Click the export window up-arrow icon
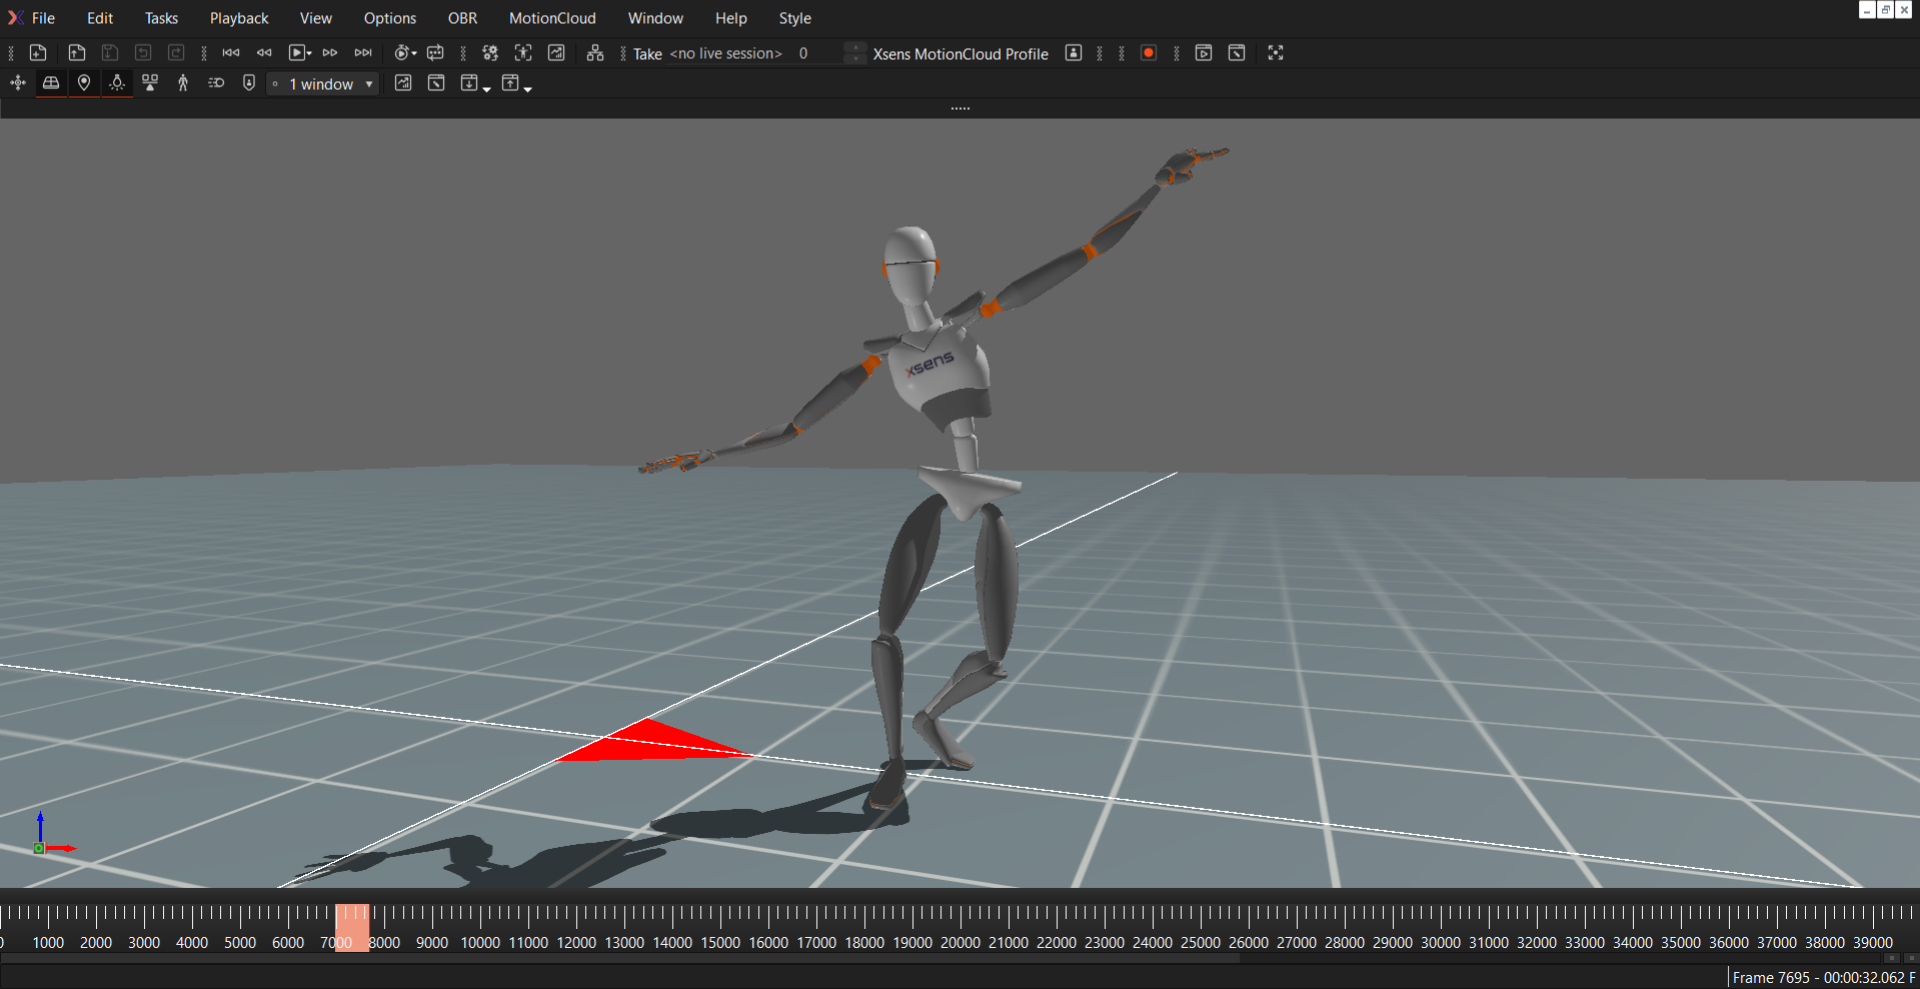The height and width of the screenshot is (989, 1920). [510, 83]
